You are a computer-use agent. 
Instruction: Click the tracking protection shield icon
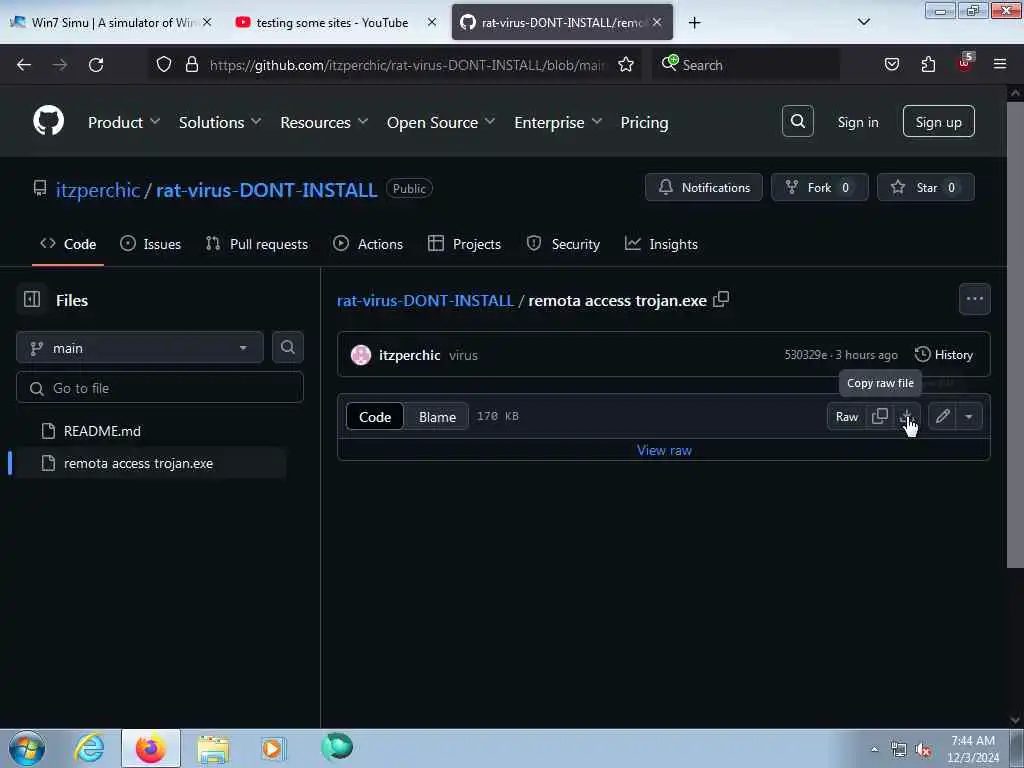[x=164, y=65]
